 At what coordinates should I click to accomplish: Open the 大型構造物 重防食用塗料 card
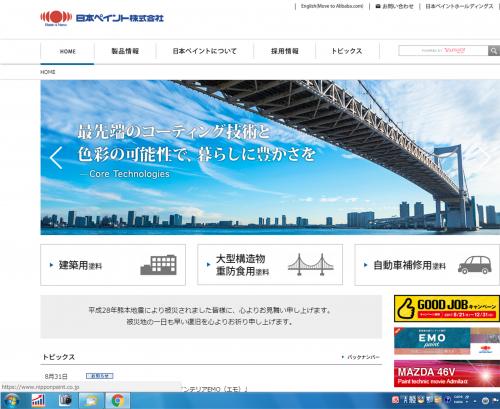pos(270,265)
